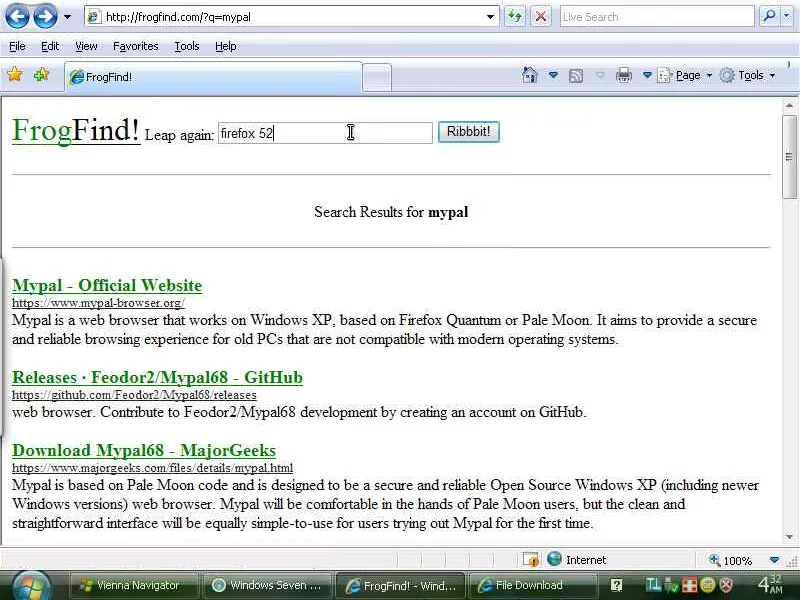Click the page scrollbar down arrow
The height and width of the screenshot is (600, 800).
coord(789,537)
